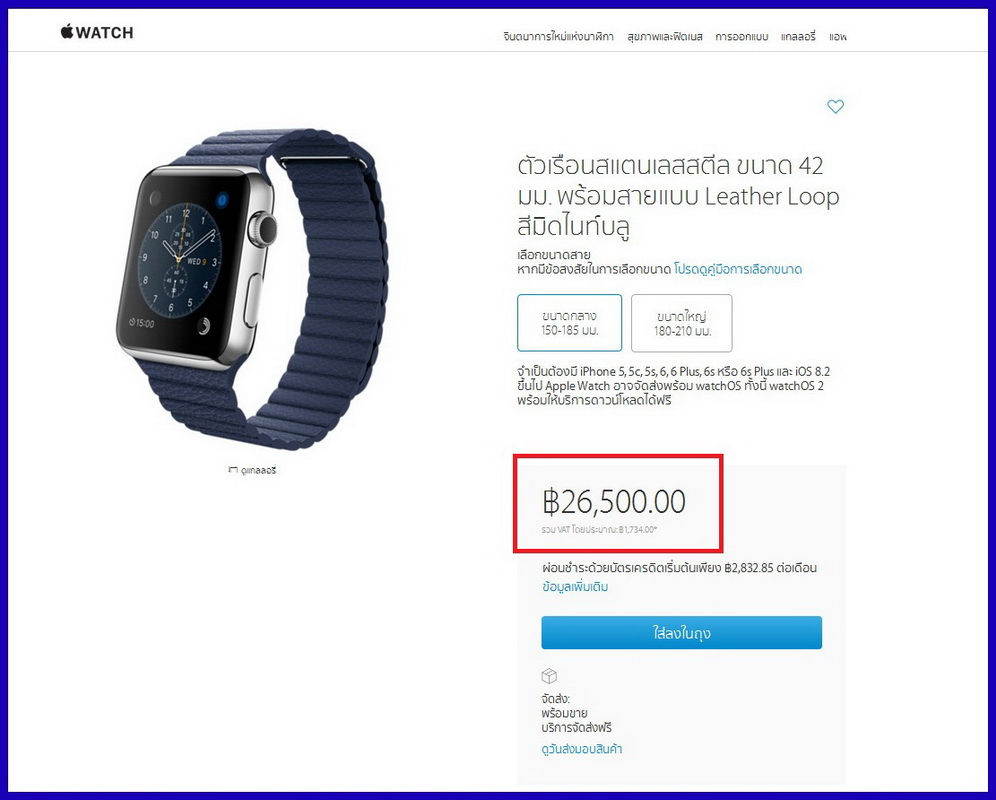Open the การออกแบบ menu item
Image resolution: width=996 pixels, height=800 pixels.
click(741, 36)
